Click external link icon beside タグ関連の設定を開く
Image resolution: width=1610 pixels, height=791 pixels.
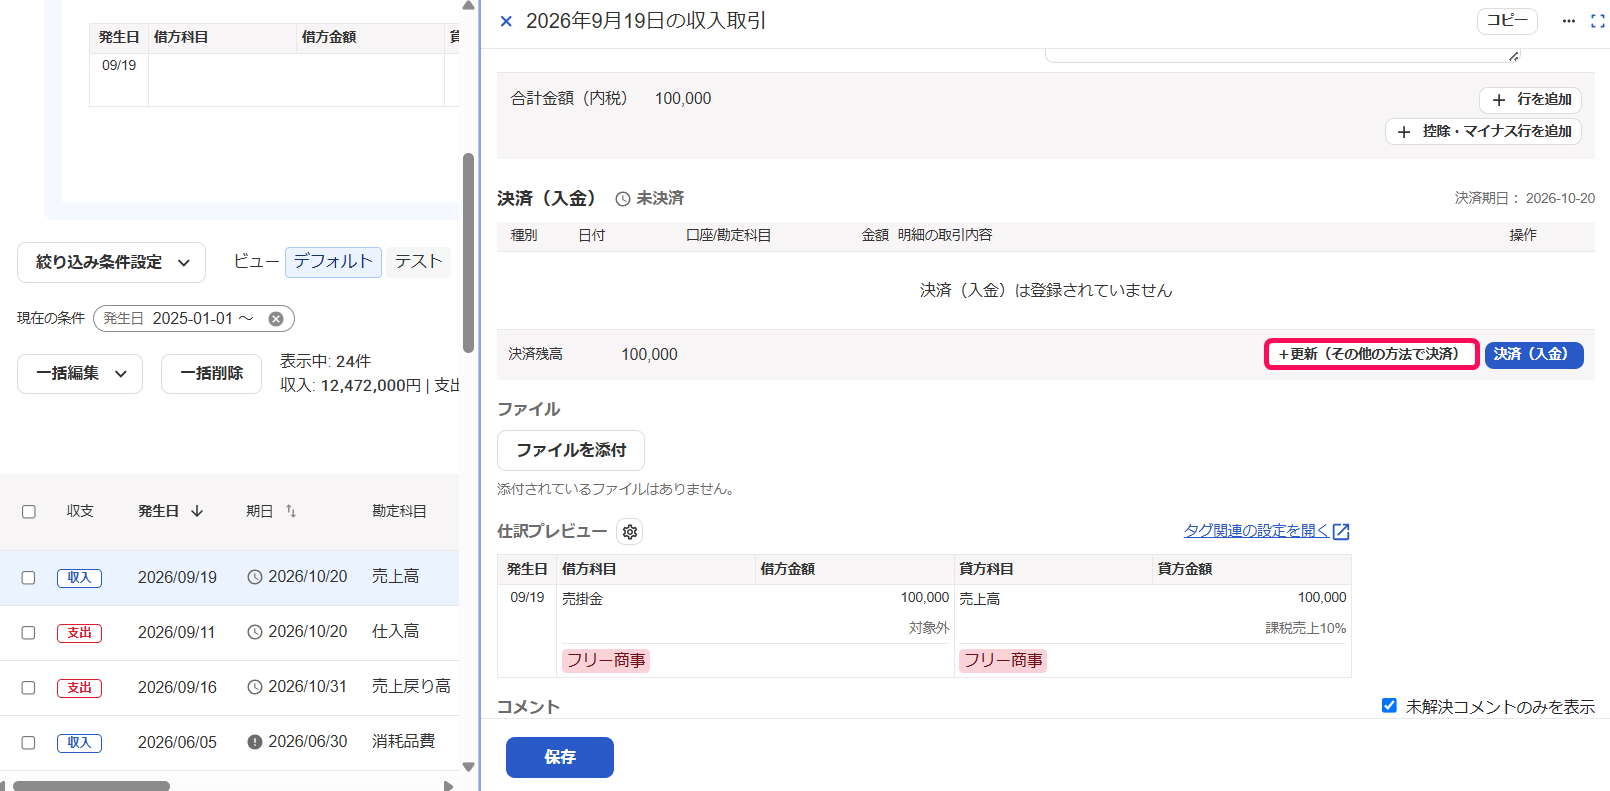(1341, 532)
